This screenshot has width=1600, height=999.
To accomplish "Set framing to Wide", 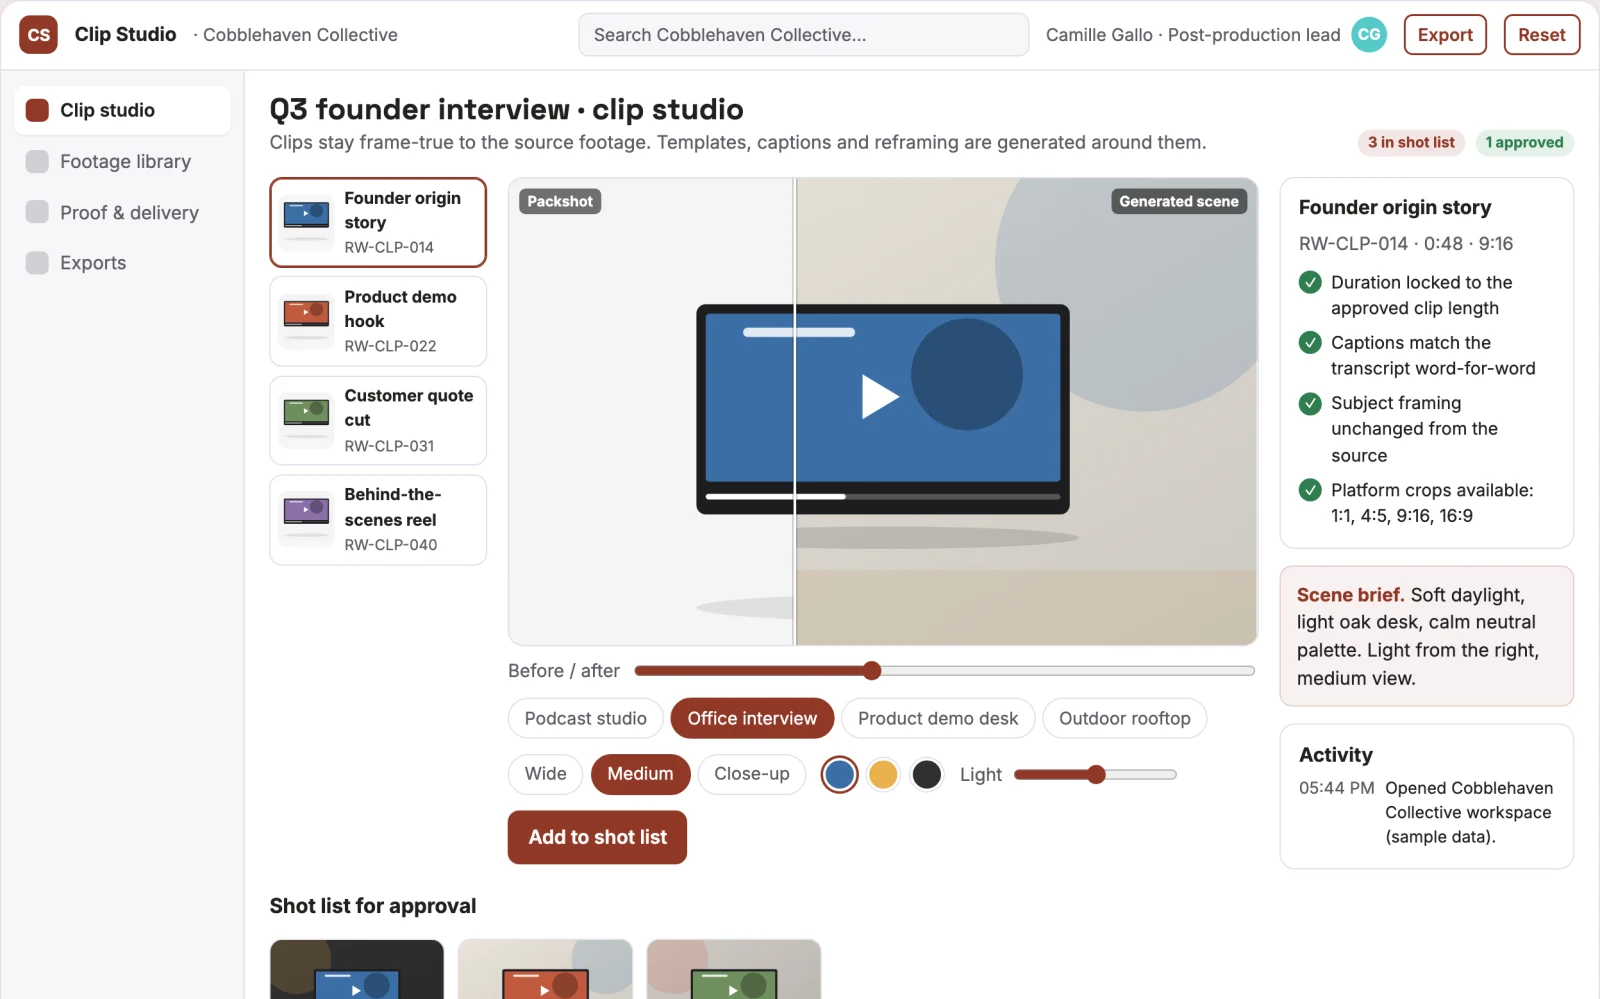I will (546, 774).
